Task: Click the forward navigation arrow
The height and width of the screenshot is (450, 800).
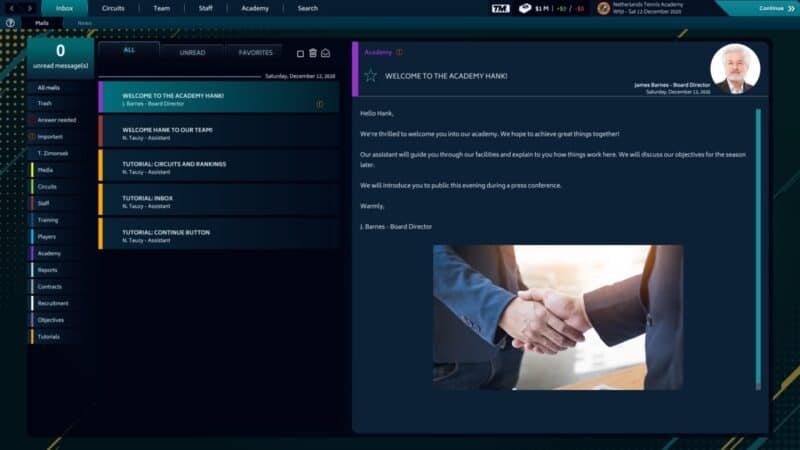Action: (30, 8)
